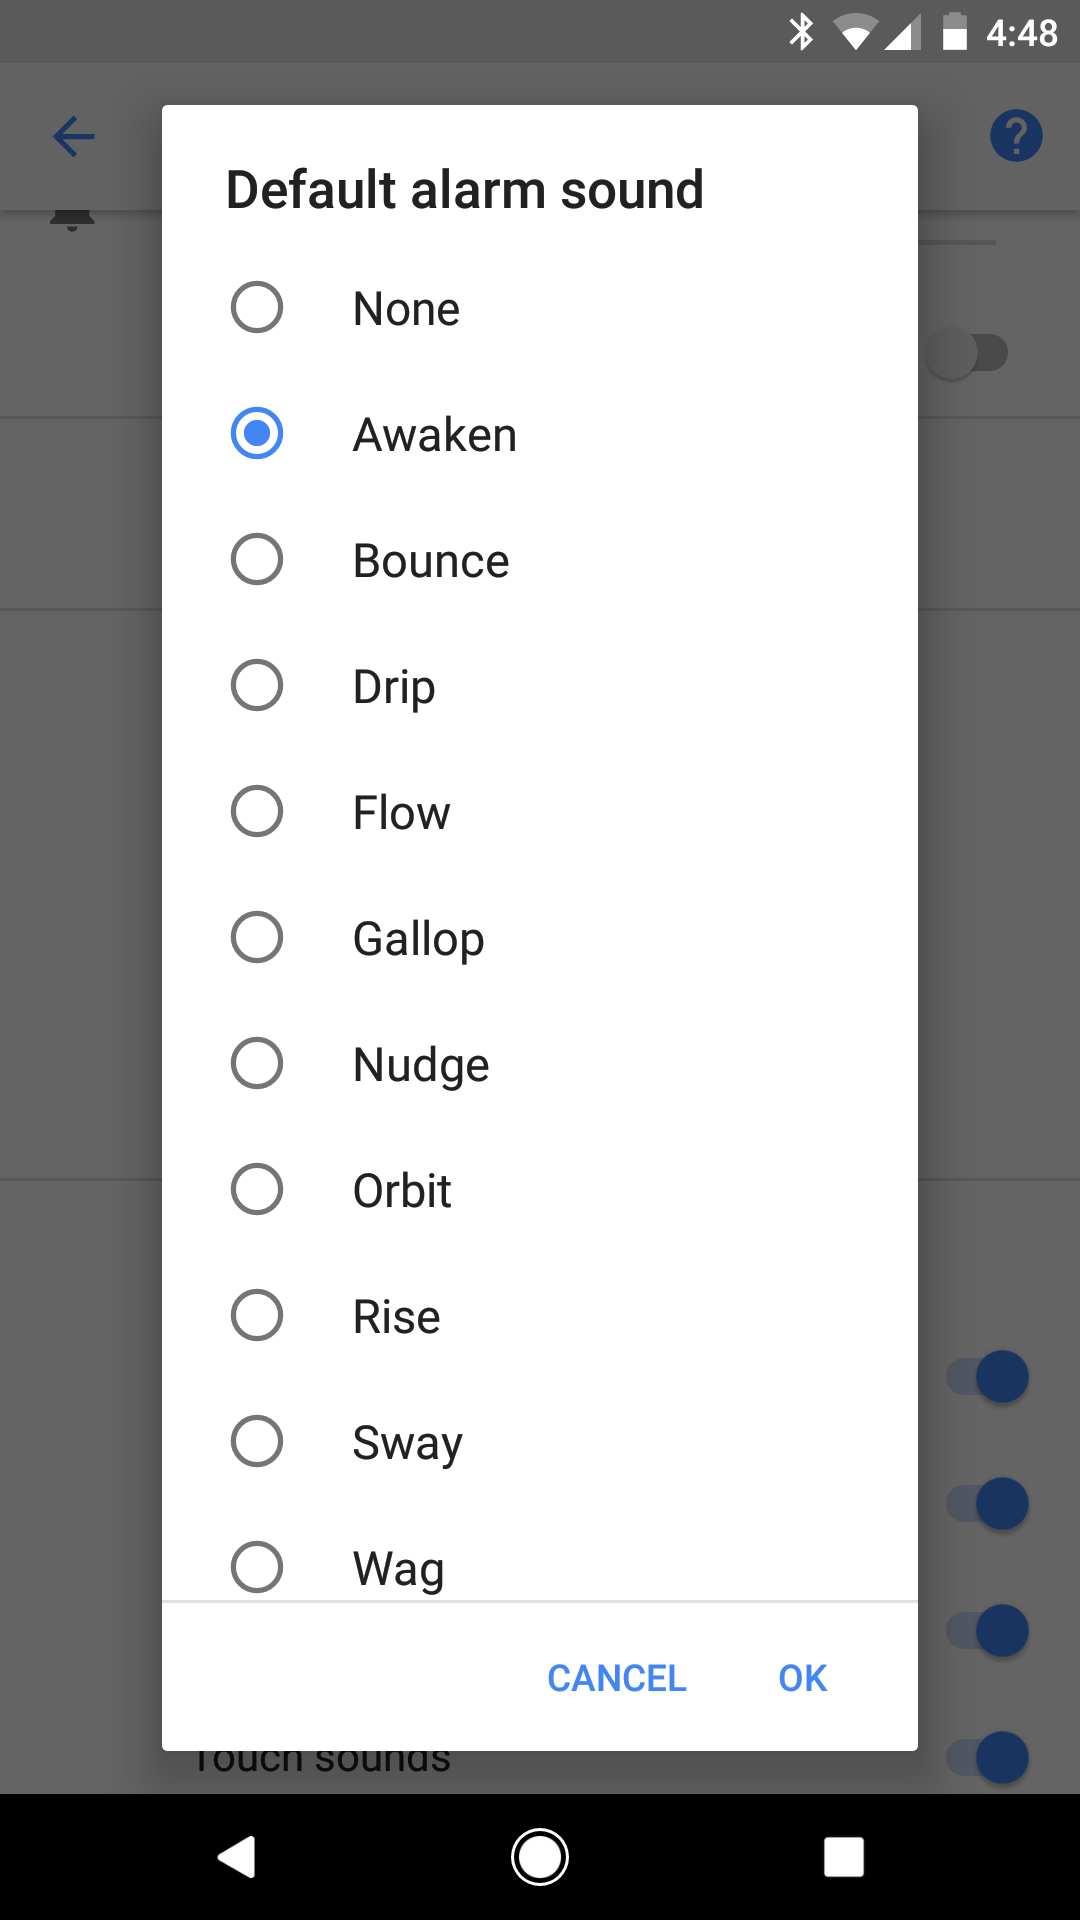Image resolution: width=1080 pixels, height=1920 pixels.
Task: Confirm selection with the OK button
Action: pos(801,1678)
